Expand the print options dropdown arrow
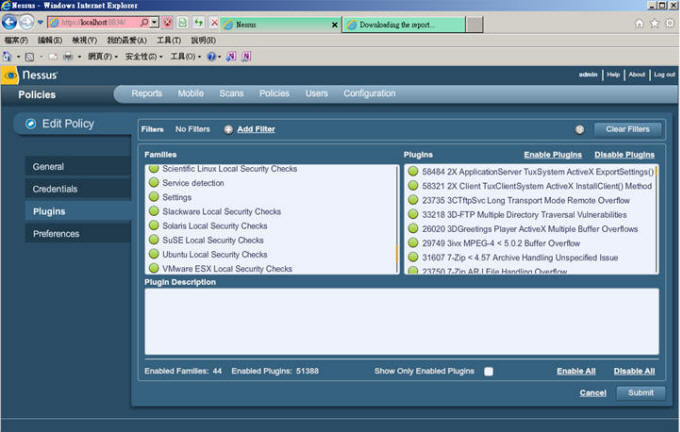The width and height of the screenshot is (680, 432). click(79, 57)
